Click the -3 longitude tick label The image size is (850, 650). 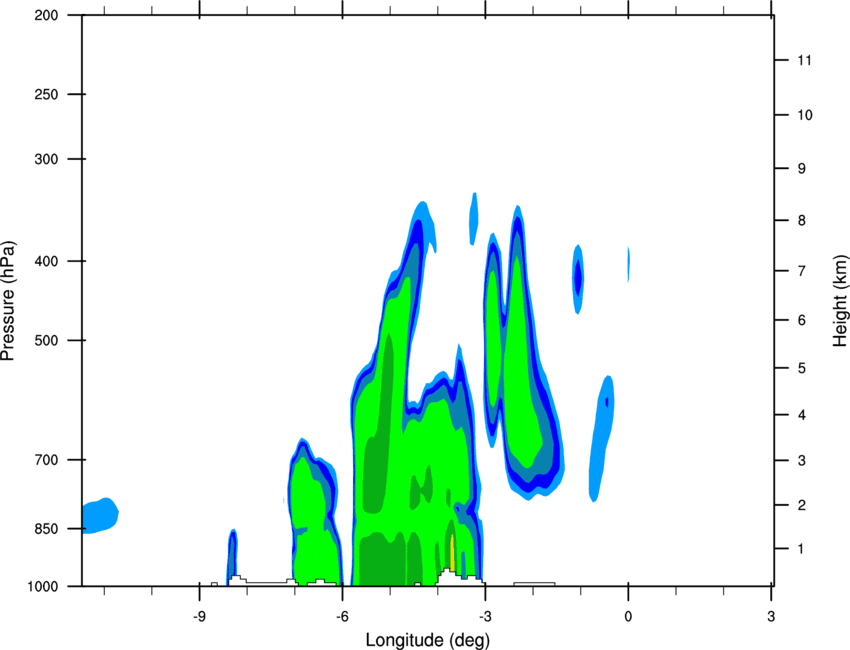pyautogui.click(x=485, y=616)
